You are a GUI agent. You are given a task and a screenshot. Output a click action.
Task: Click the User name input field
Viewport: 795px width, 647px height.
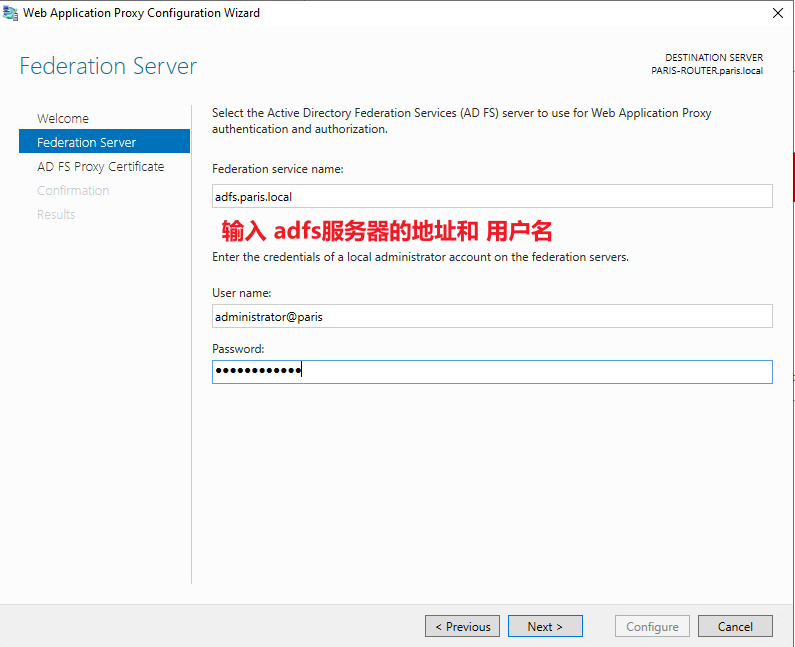(x=492, y=316)
